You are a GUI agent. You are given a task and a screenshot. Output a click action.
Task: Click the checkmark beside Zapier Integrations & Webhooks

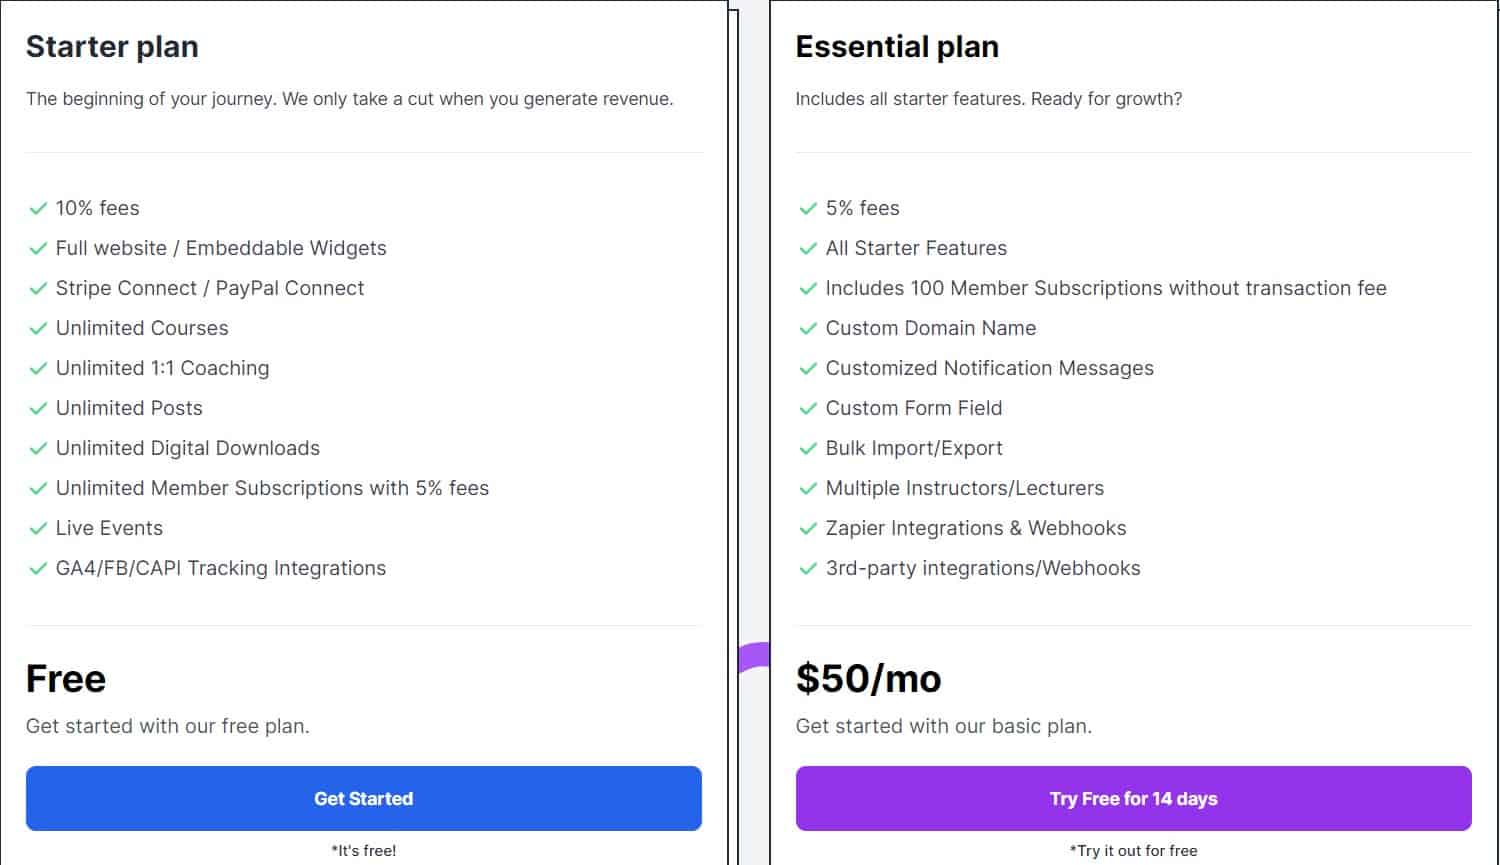coord(808,528)
